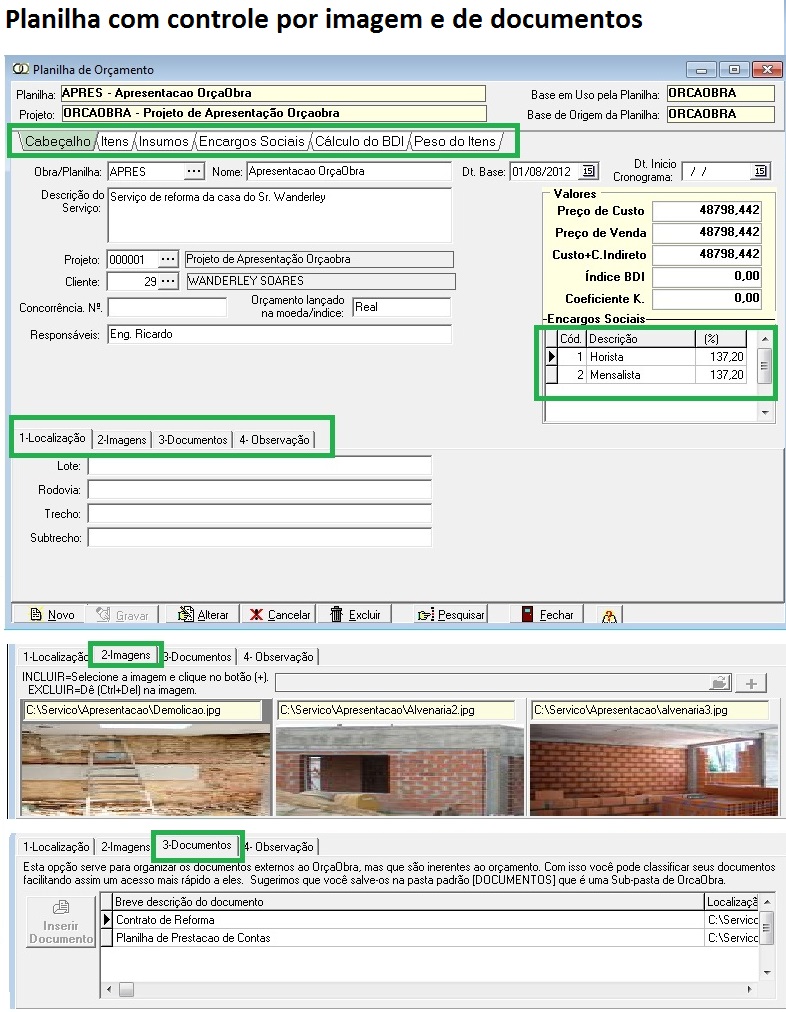Open the Dt. Inicio Cronograma calendar picker

click(x=761, y=171)
